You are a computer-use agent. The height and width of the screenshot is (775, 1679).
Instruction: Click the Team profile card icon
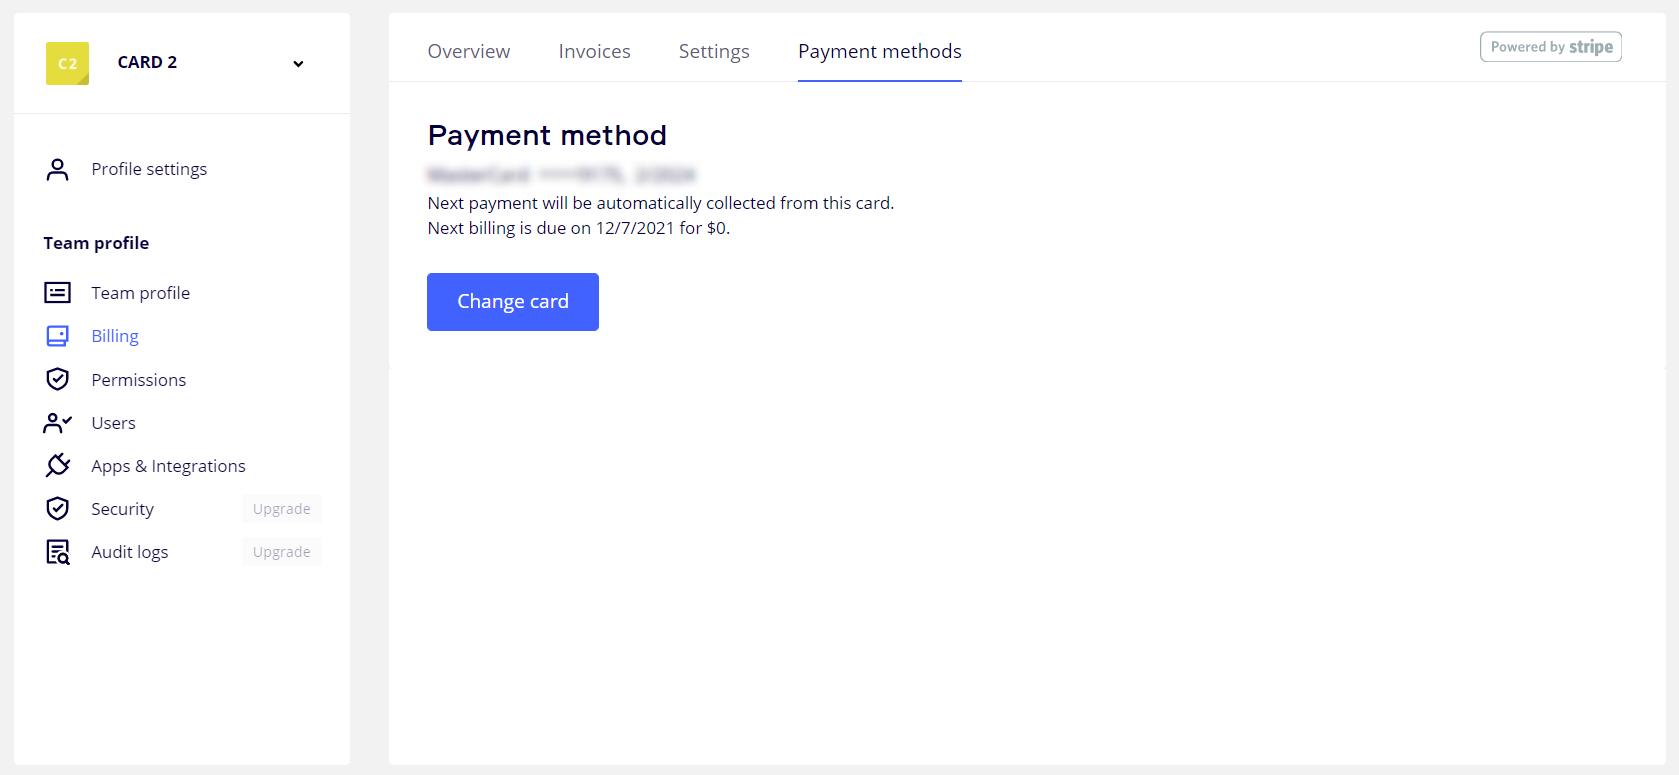(x=58, y=293)
